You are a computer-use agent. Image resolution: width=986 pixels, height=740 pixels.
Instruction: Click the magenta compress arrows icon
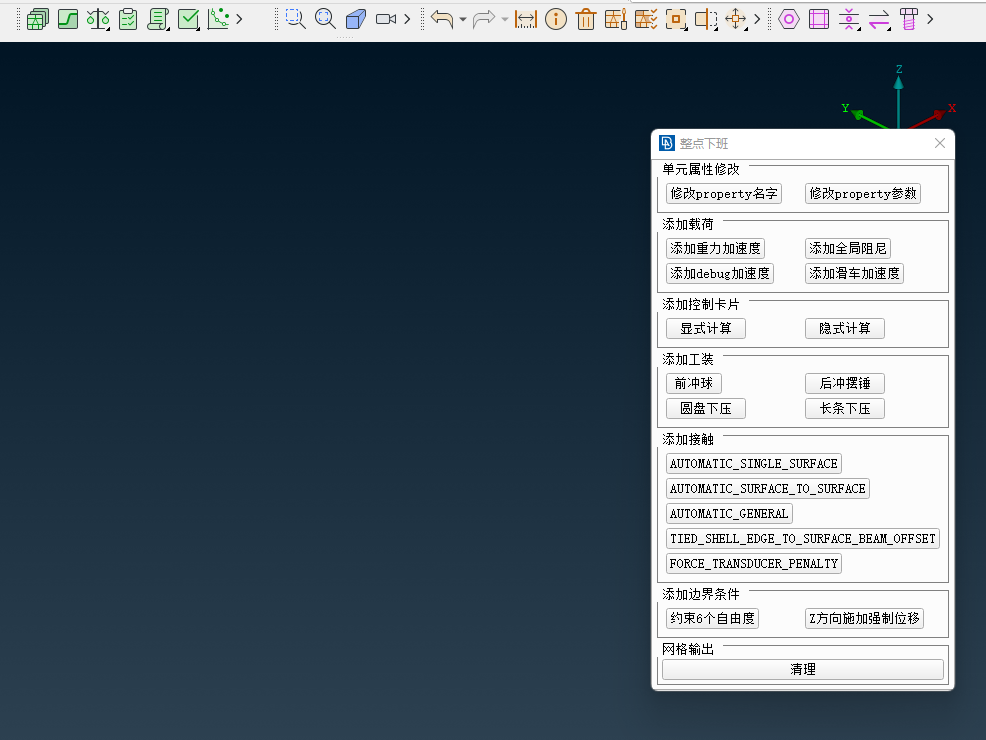point(849,19)
